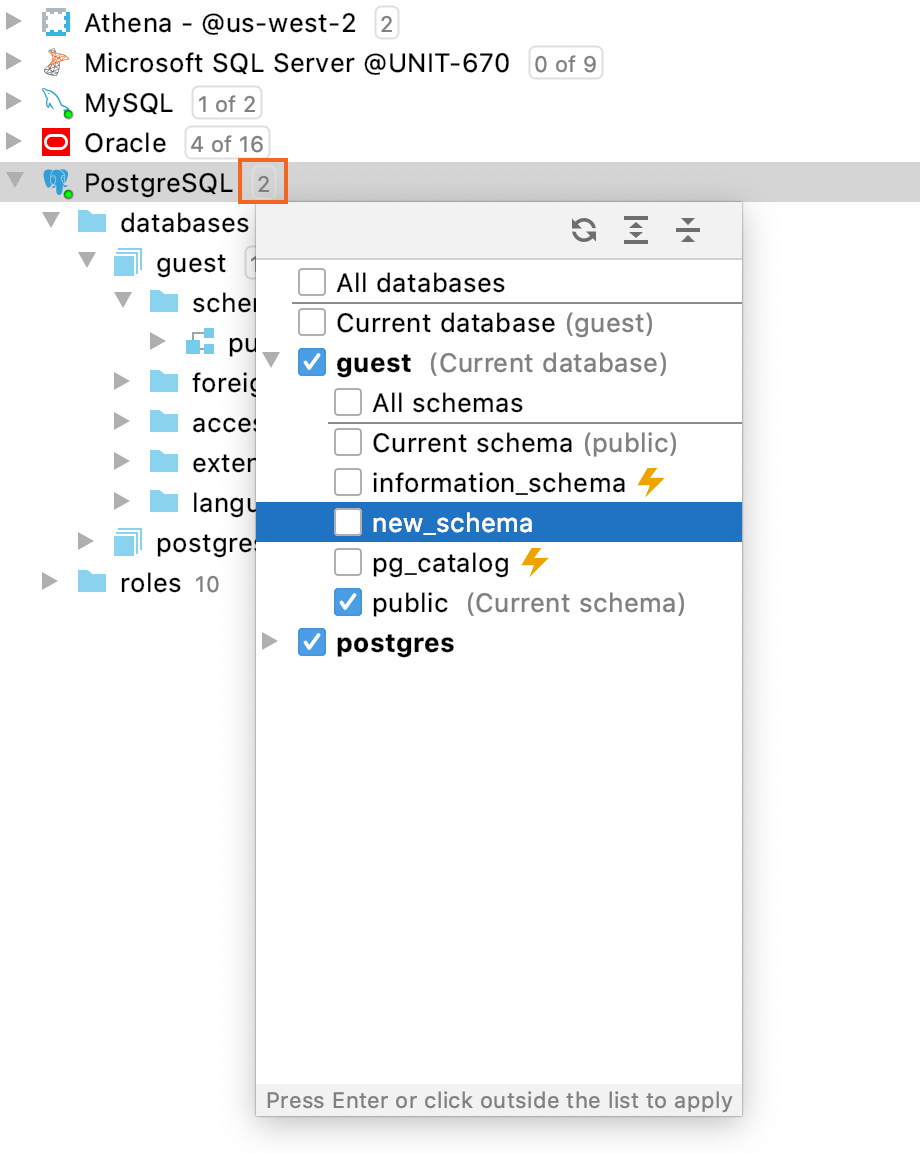
Task: Collapse the PostgreSQL tree node
Action: click(x=16, y=182)
